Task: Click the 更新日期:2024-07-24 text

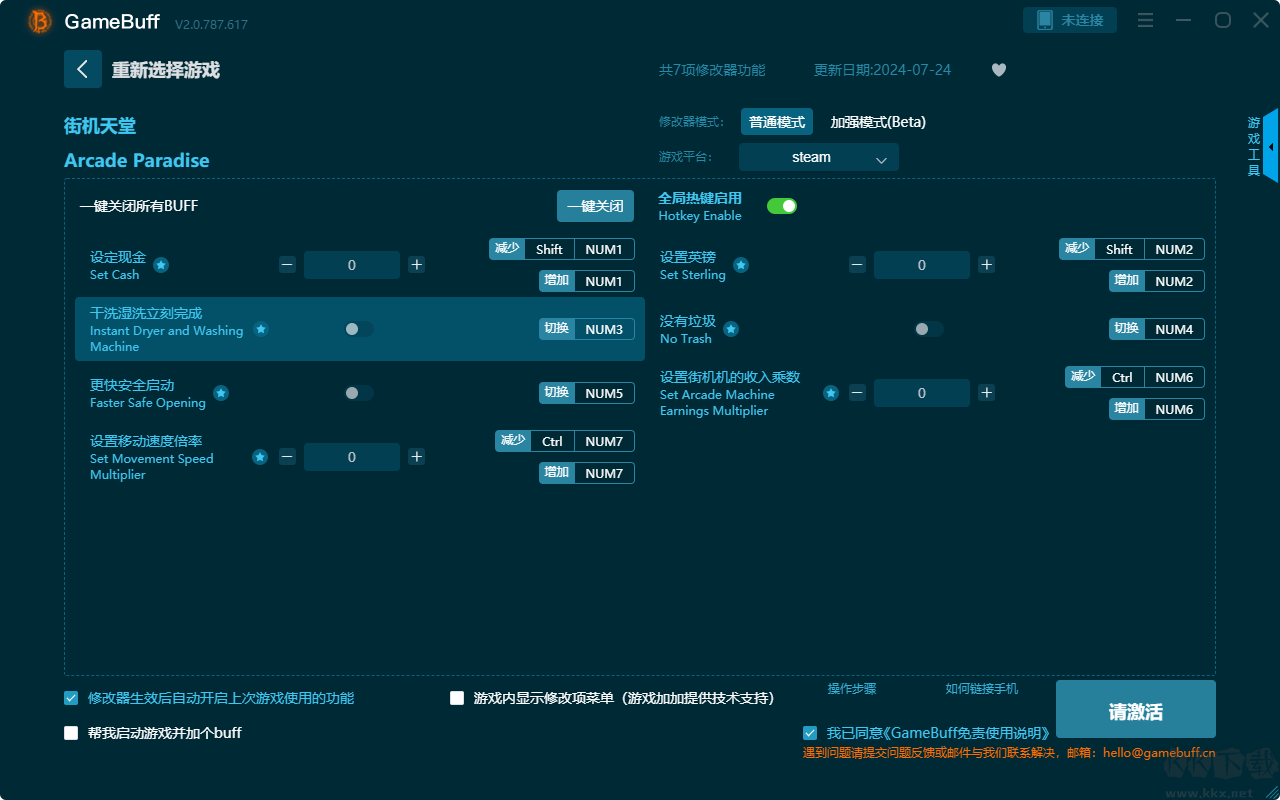Action: pyautogui.click(x=883, y=70)
